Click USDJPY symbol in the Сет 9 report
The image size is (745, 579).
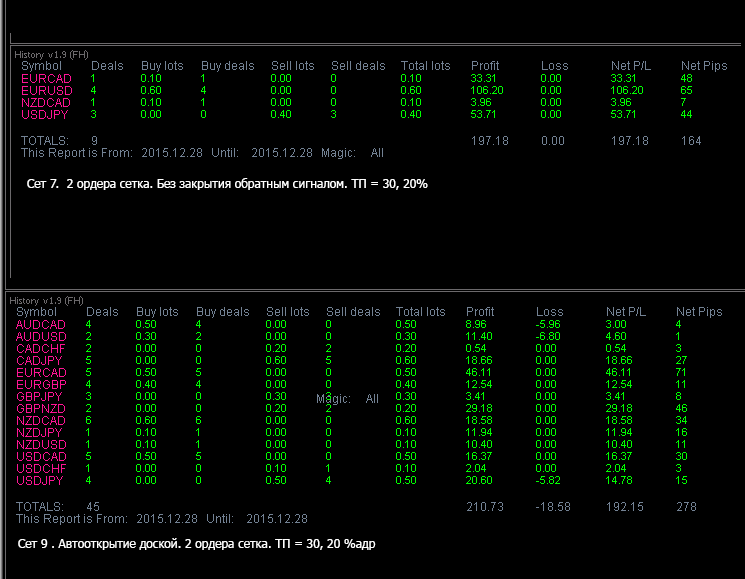[39, 481]
